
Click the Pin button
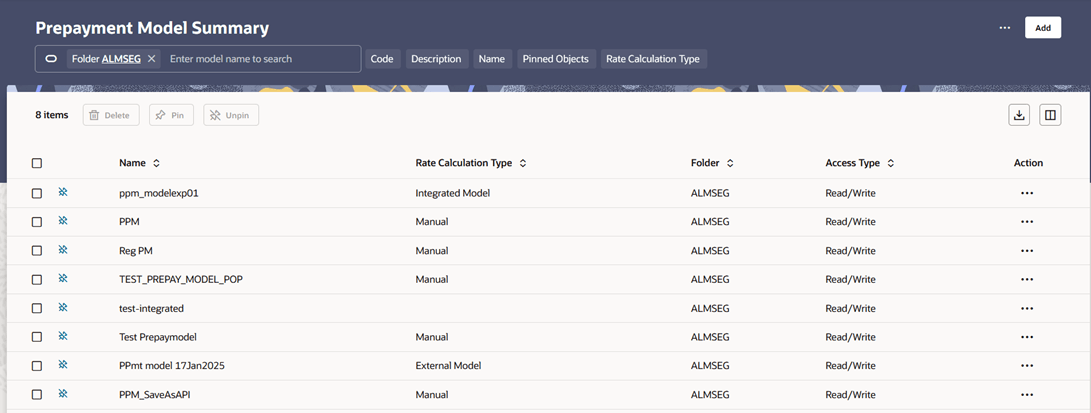pyautogui.click(x=171, y=115)
